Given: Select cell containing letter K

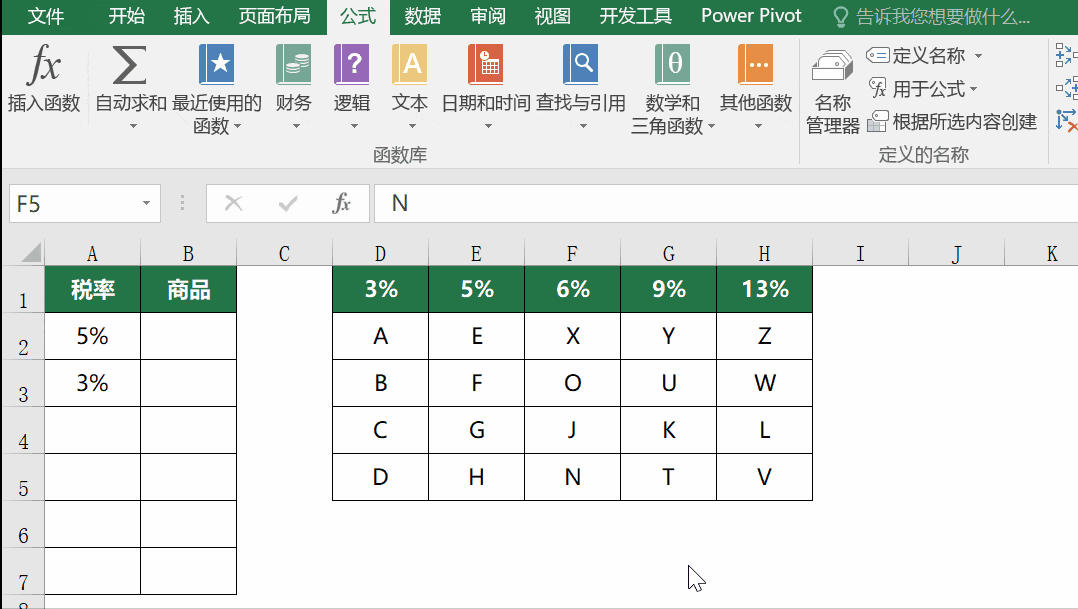Looking at the screenshot, I should [x=668, y=430].
